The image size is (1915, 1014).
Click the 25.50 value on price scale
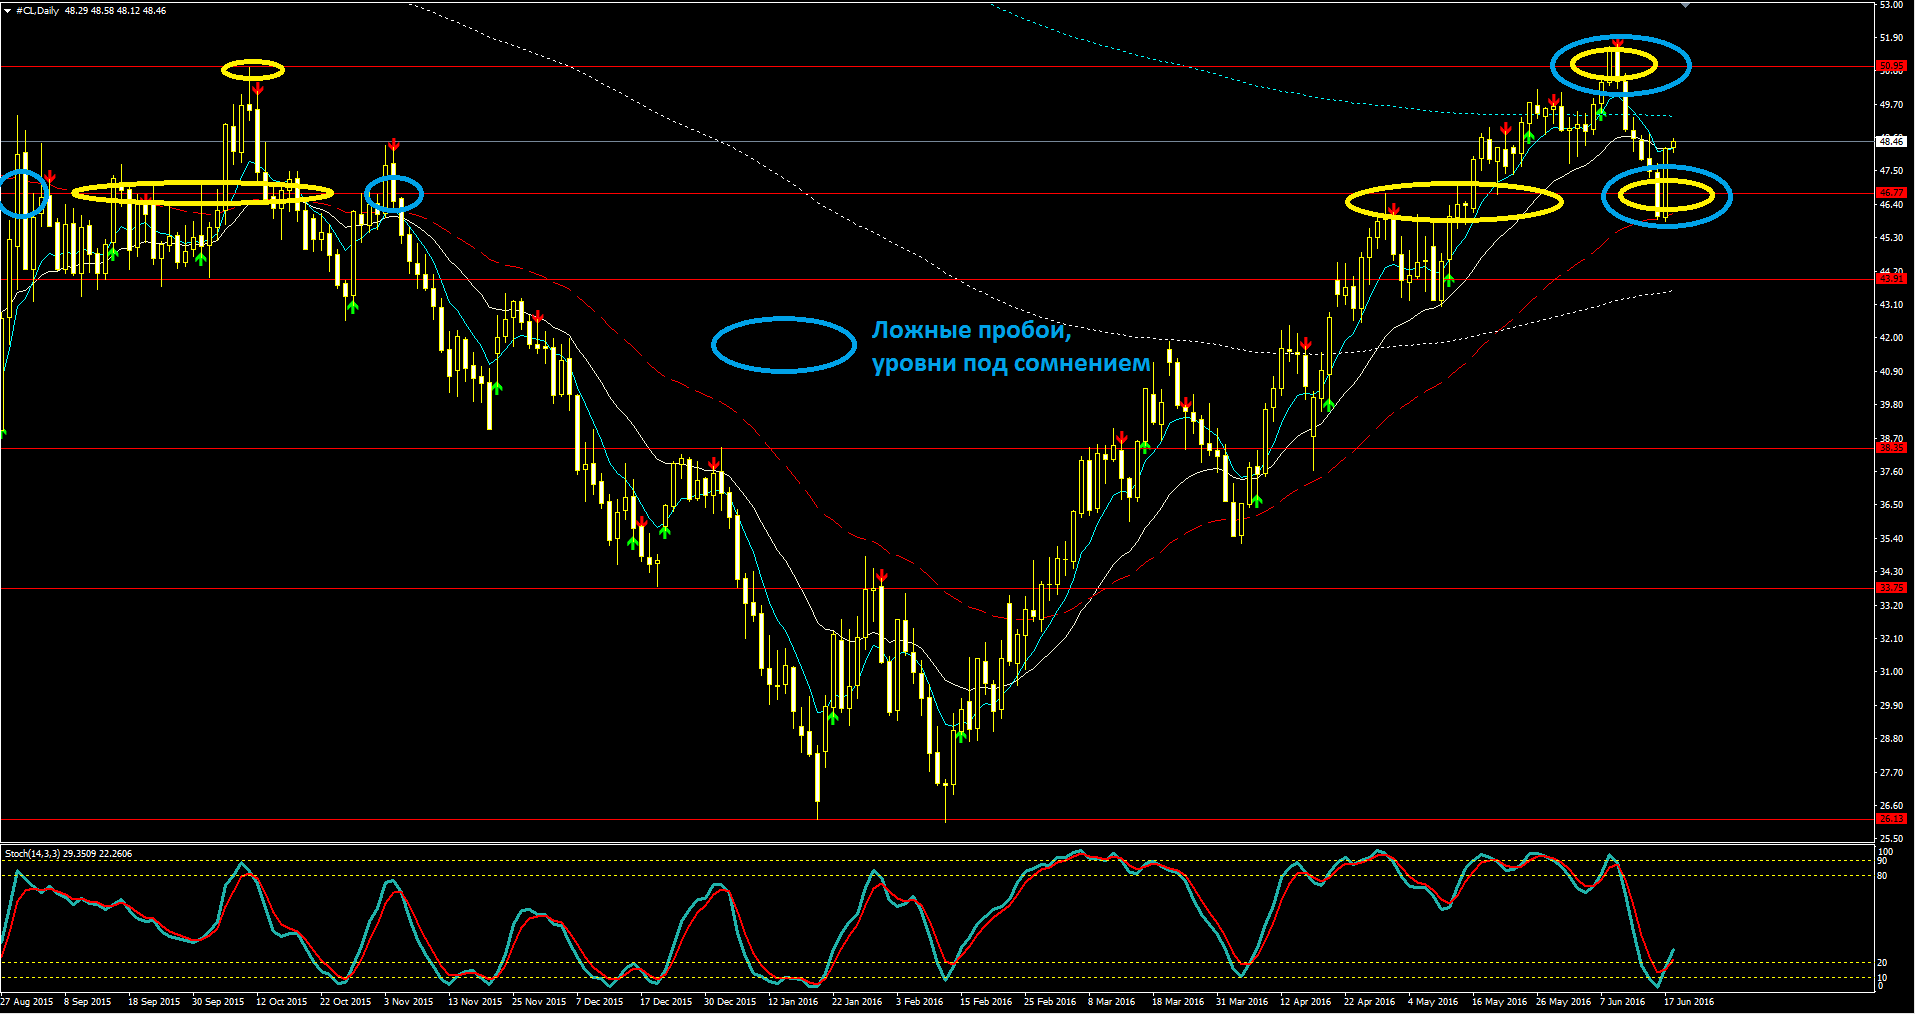(1891, 839)
